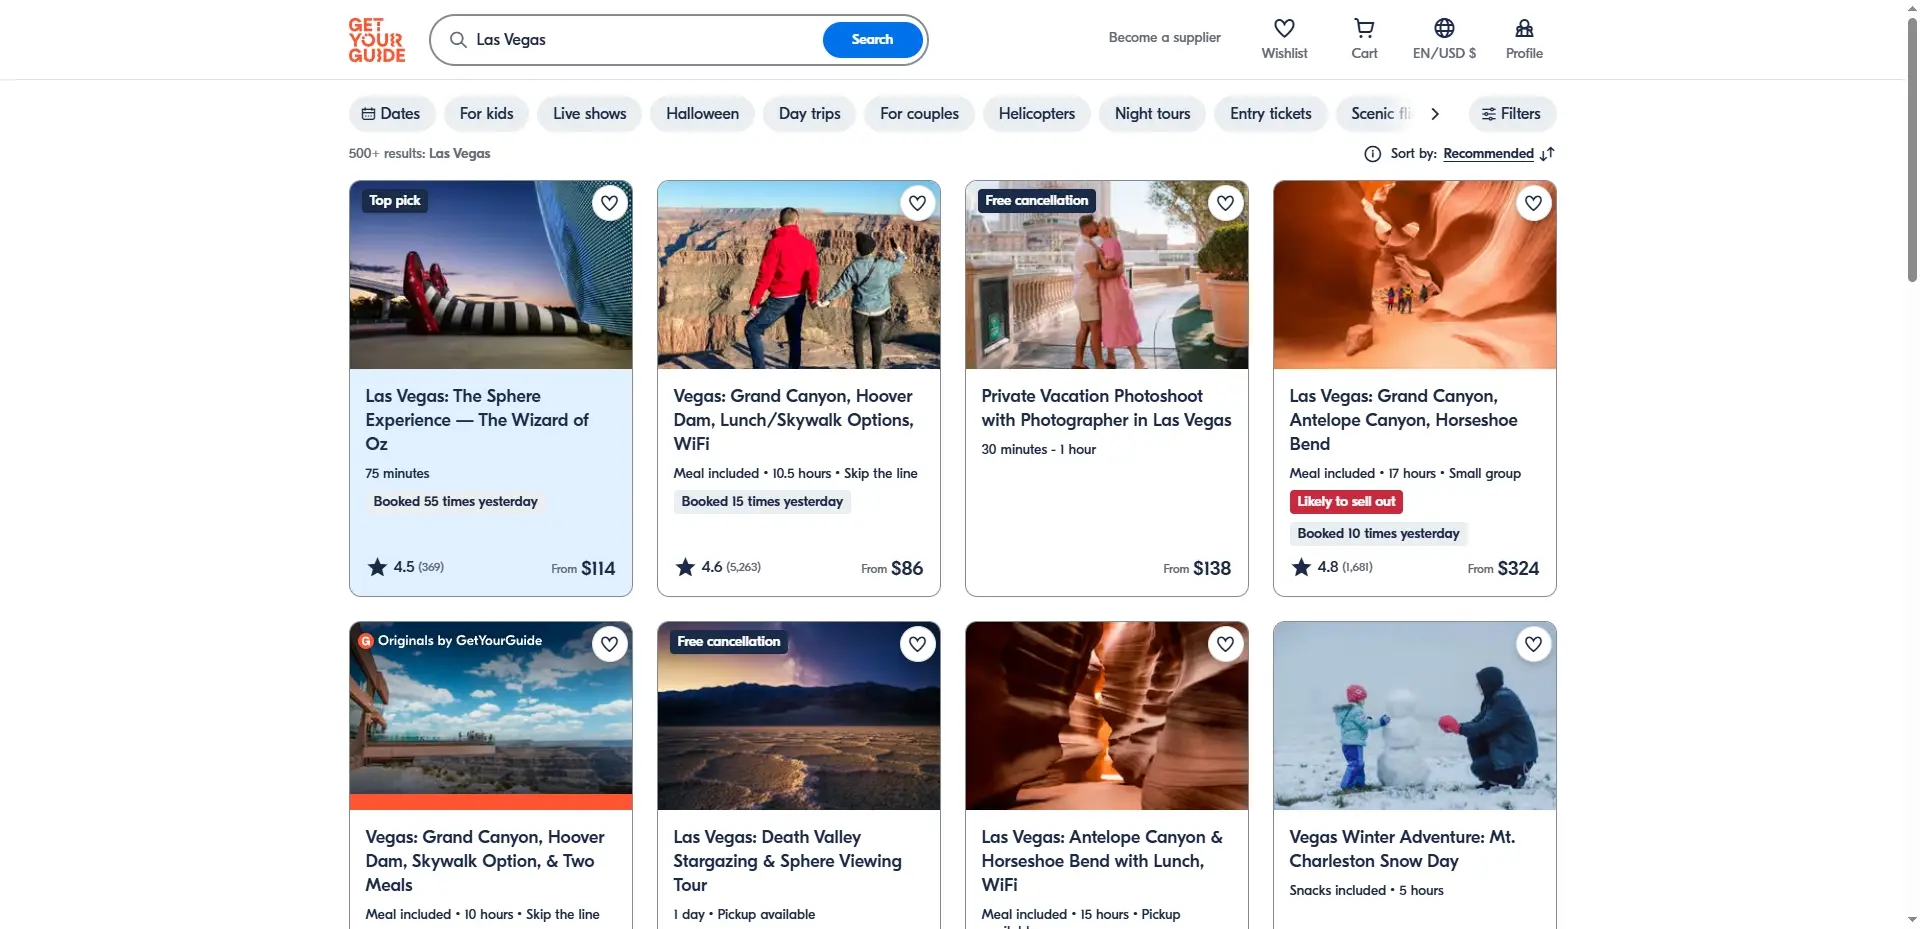Open Grand Canyon, Antelope Canyon, Horseshoe Bend title
Viewport: 1920px width, 929px height.
click(1404, 420)
